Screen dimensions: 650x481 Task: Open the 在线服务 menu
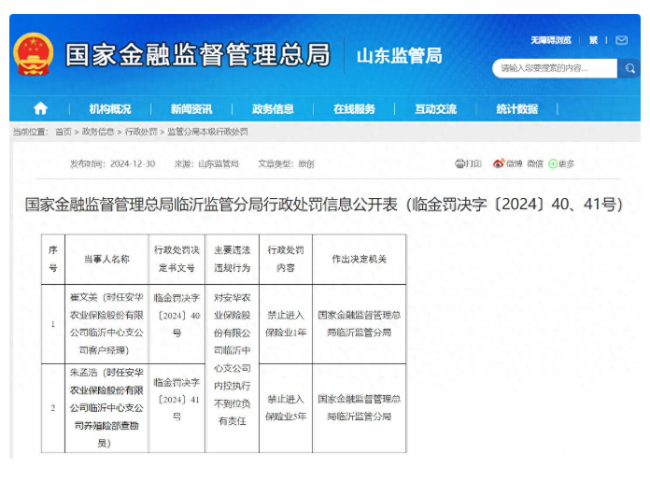(x=354, y=109)
